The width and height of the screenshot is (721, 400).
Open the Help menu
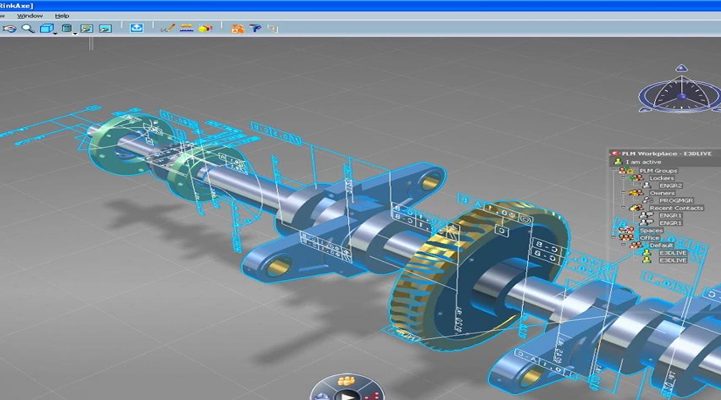click(x=62, y=16)
